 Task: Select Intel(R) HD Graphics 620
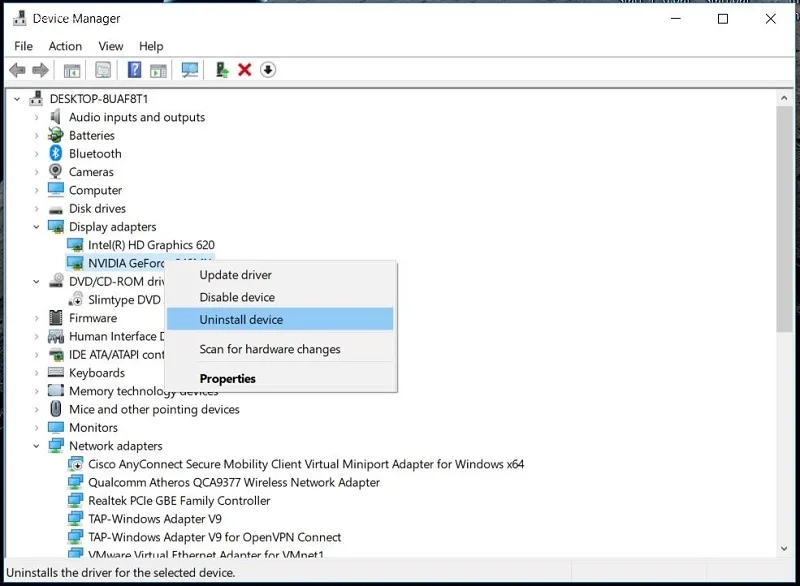pos(151,245)
